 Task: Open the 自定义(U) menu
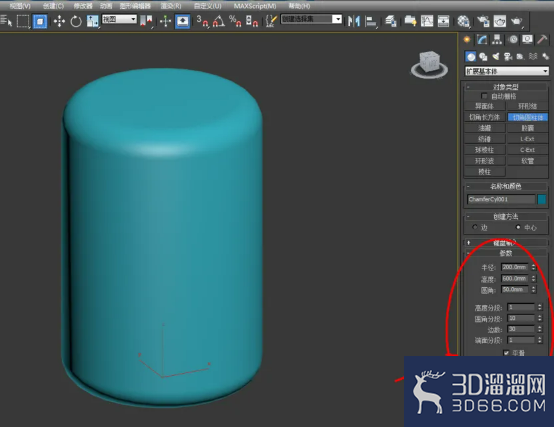pyautogui.click(x=208, y=6)
